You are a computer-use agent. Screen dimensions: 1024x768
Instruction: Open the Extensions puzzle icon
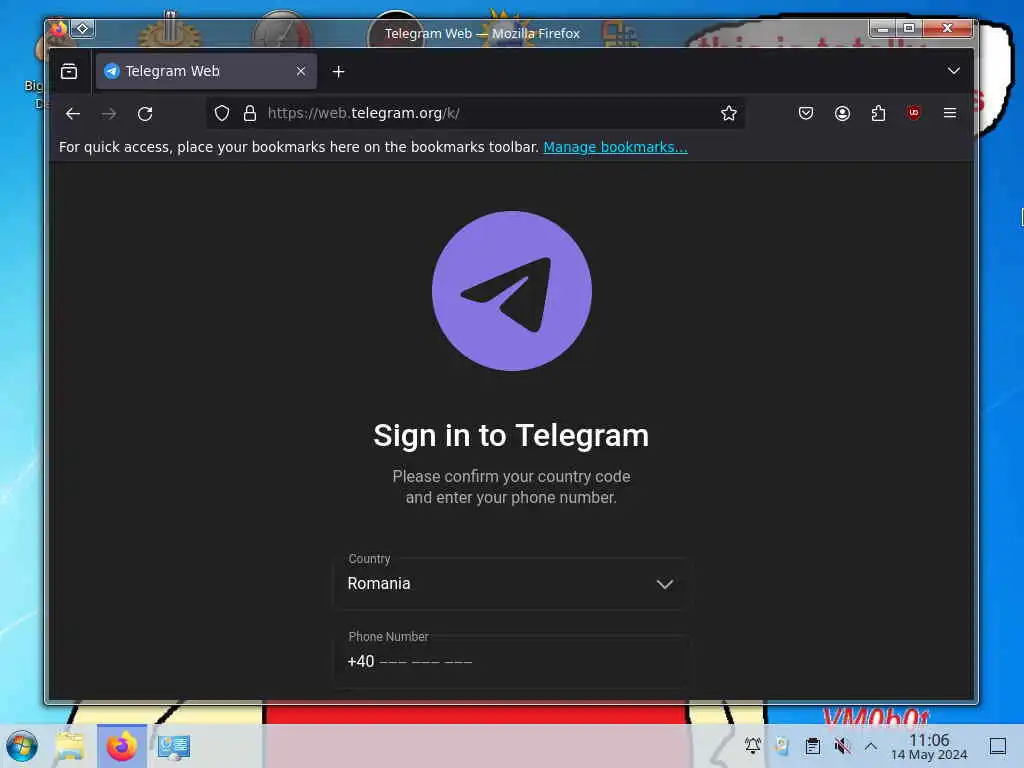[878, 114]
